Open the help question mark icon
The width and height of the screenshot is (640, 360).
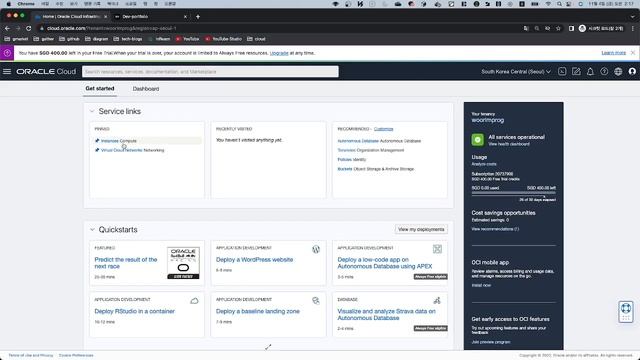604,71
